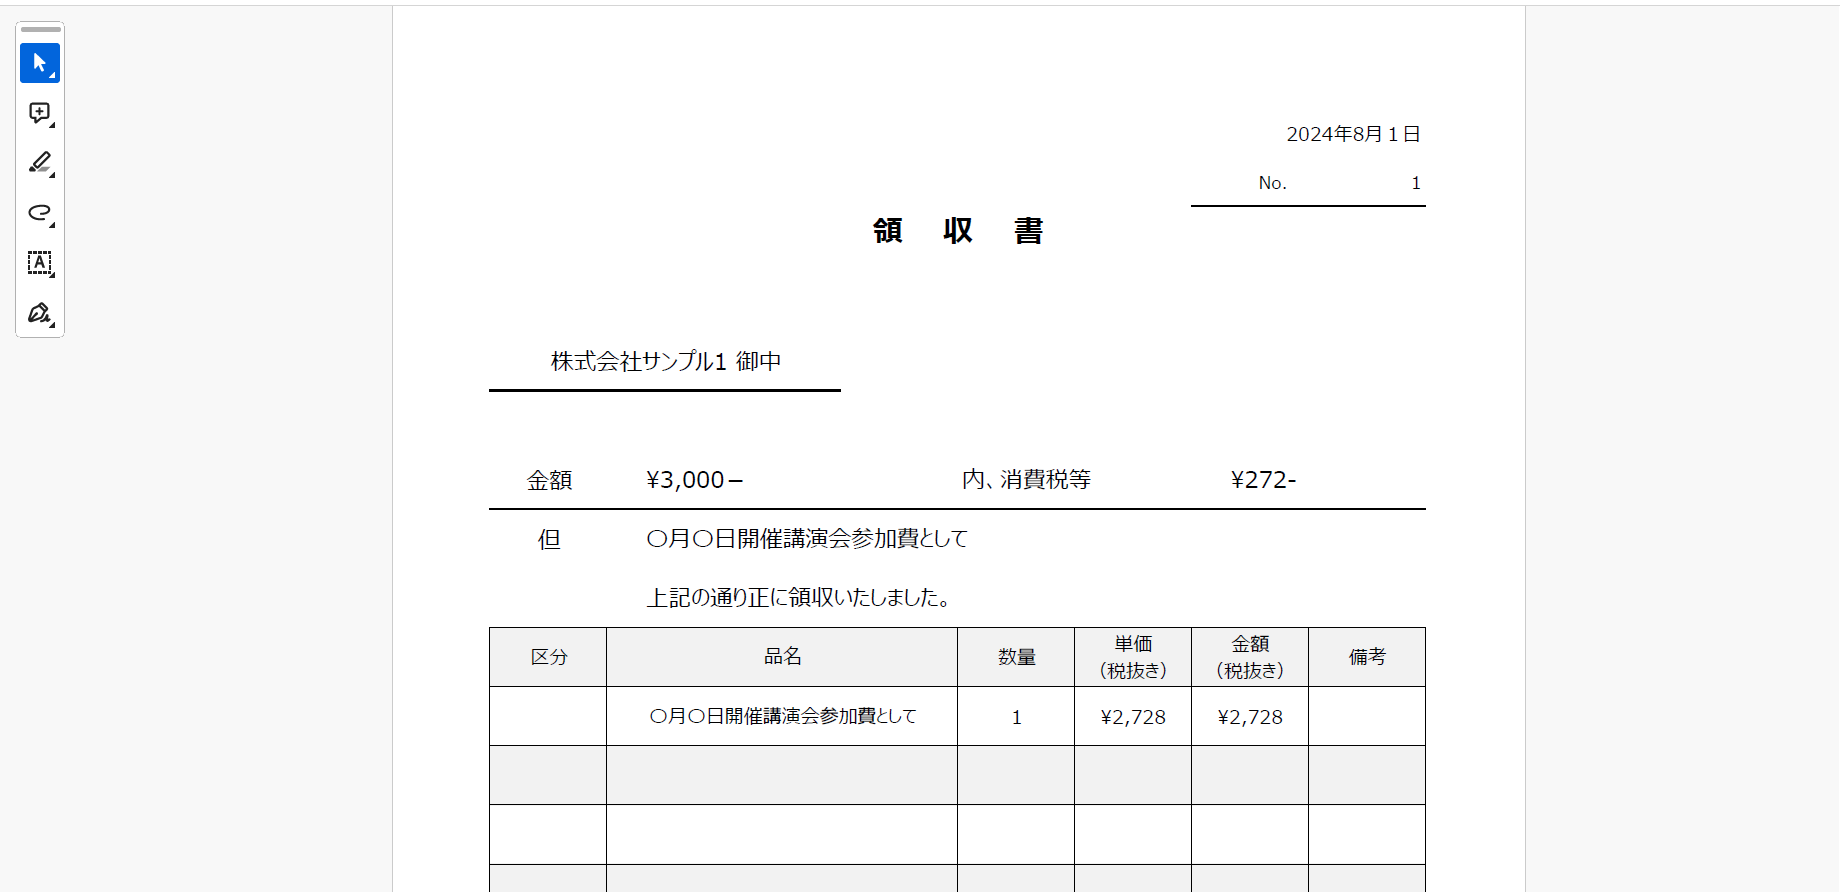Click the 備考 column header
Image resolution: width=1840 pixels, height=892 pixels.
(x=1367, y=657)
